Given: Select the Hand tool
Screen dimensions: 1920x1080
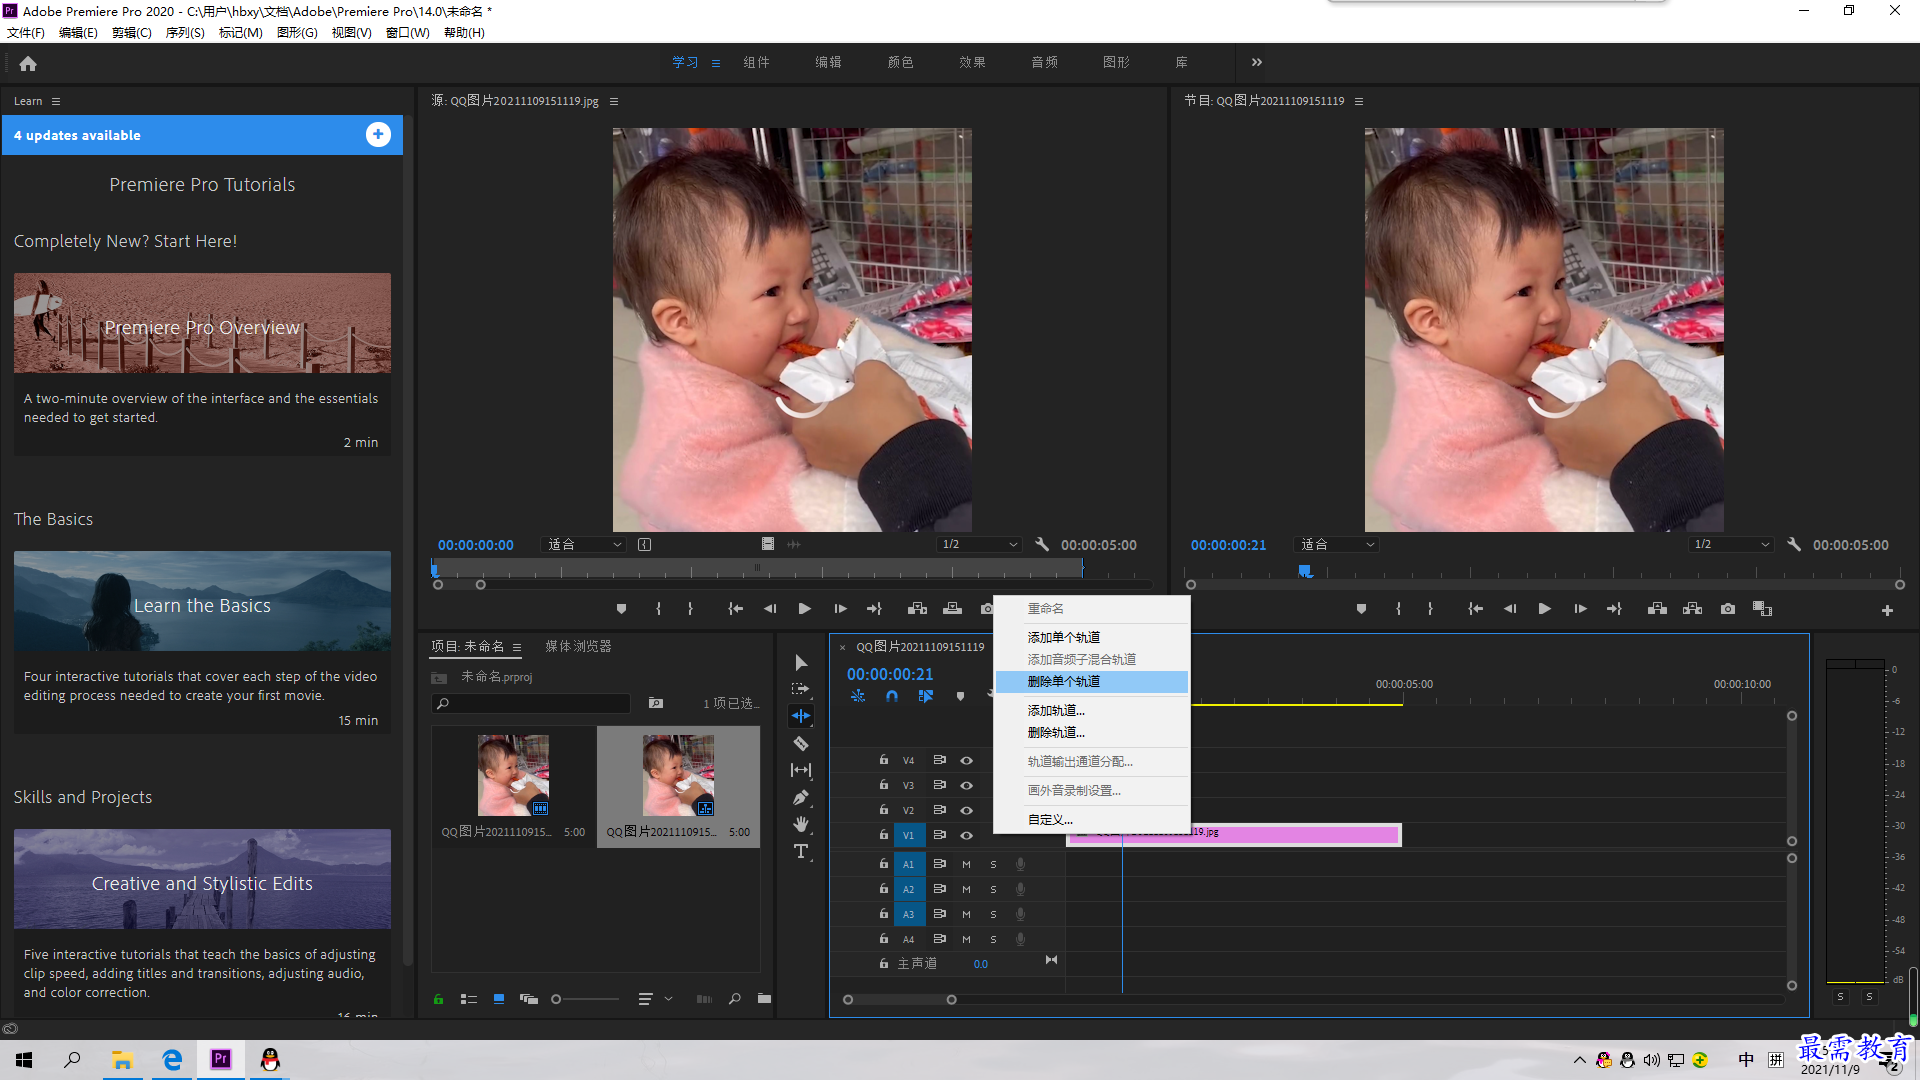Looking at the screenshot, I should (x=801, y=824).
